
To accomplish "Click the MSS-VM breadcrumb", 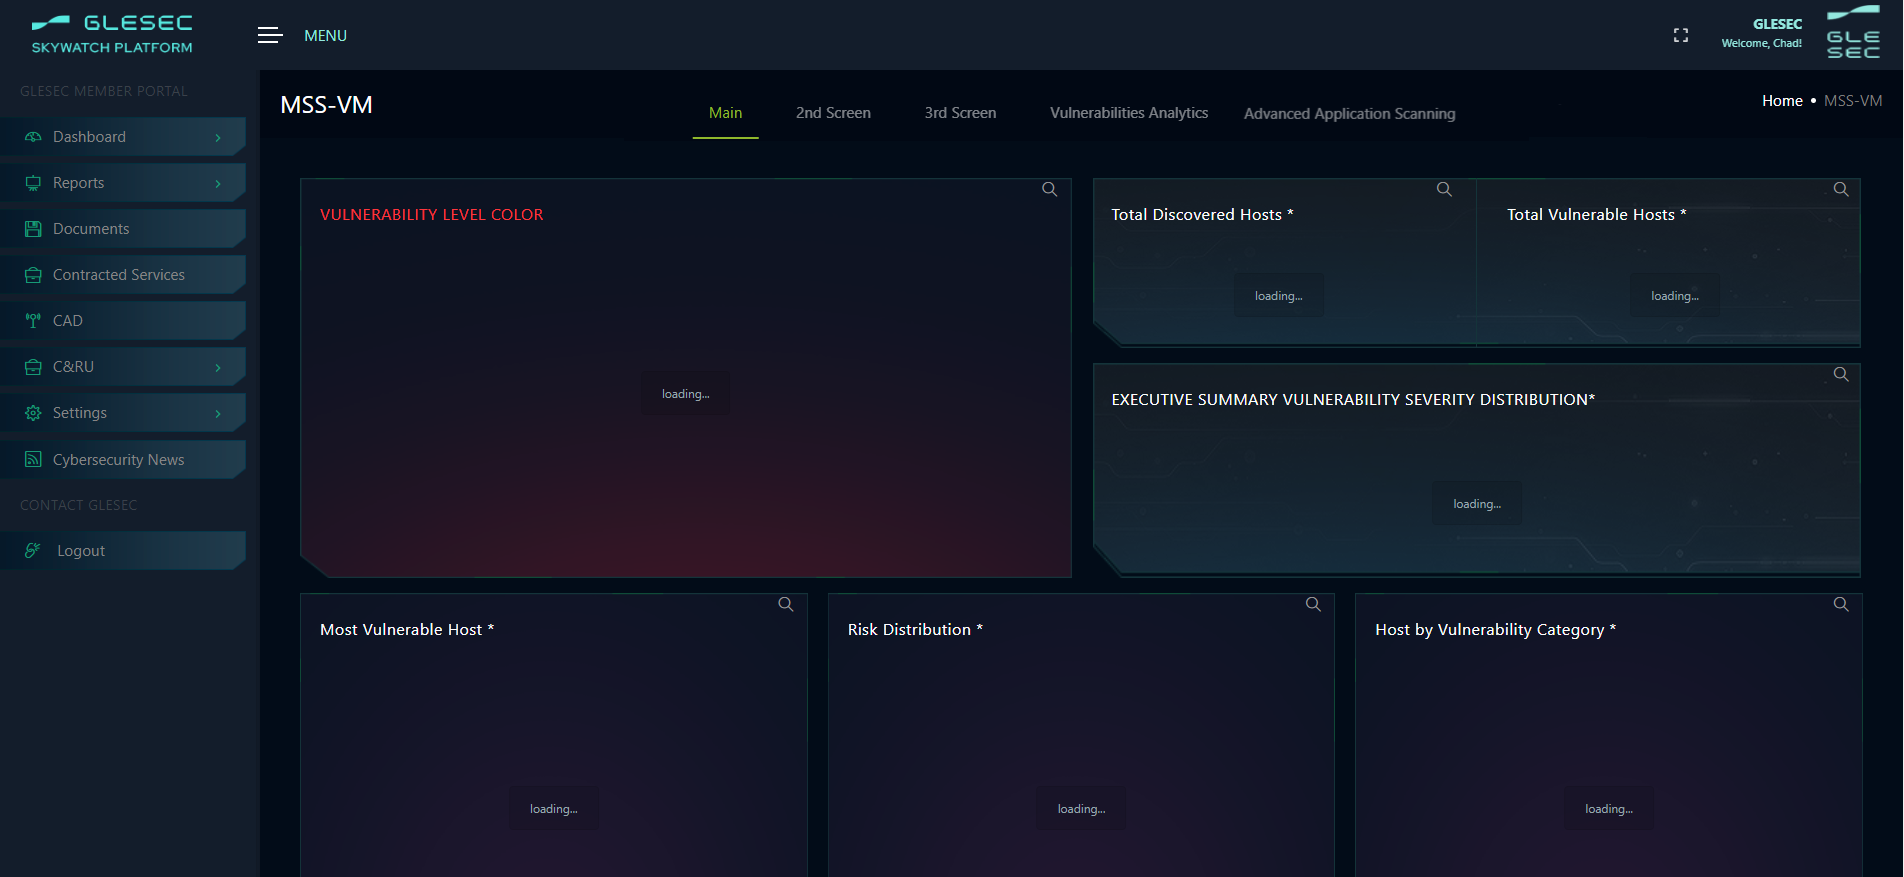I will click(x=1853, y=101).
